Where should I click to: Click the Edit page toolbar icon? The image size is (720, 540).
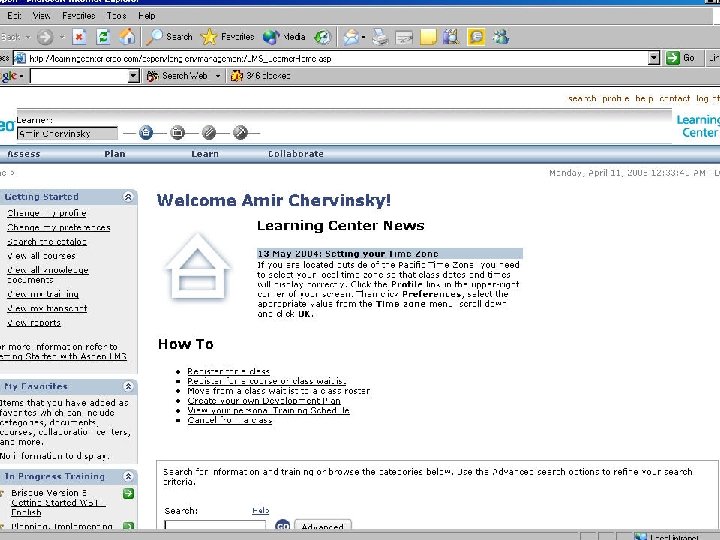[404, 37]
